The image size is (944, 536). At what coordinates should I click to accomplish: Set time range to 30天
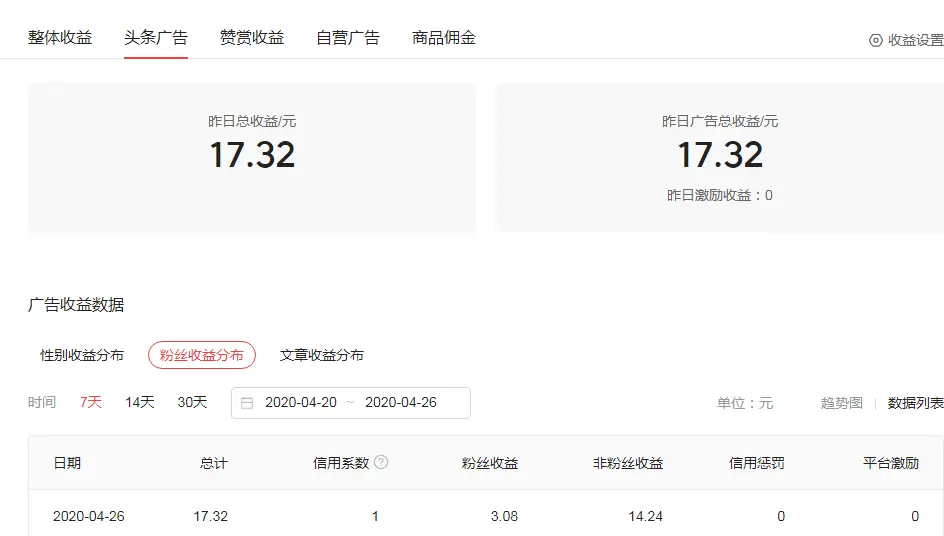[x=192, y=402]
